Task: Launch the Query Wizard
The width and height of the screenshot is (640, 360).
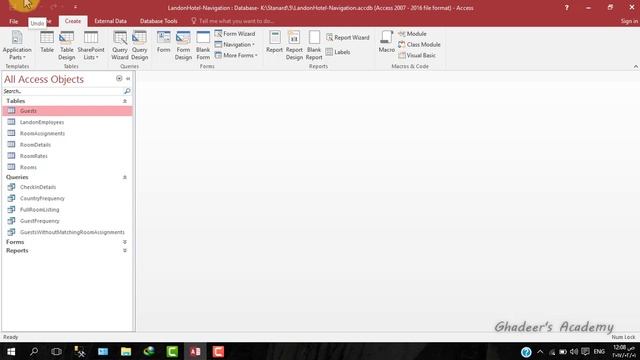Action: [x=120, y=45]
